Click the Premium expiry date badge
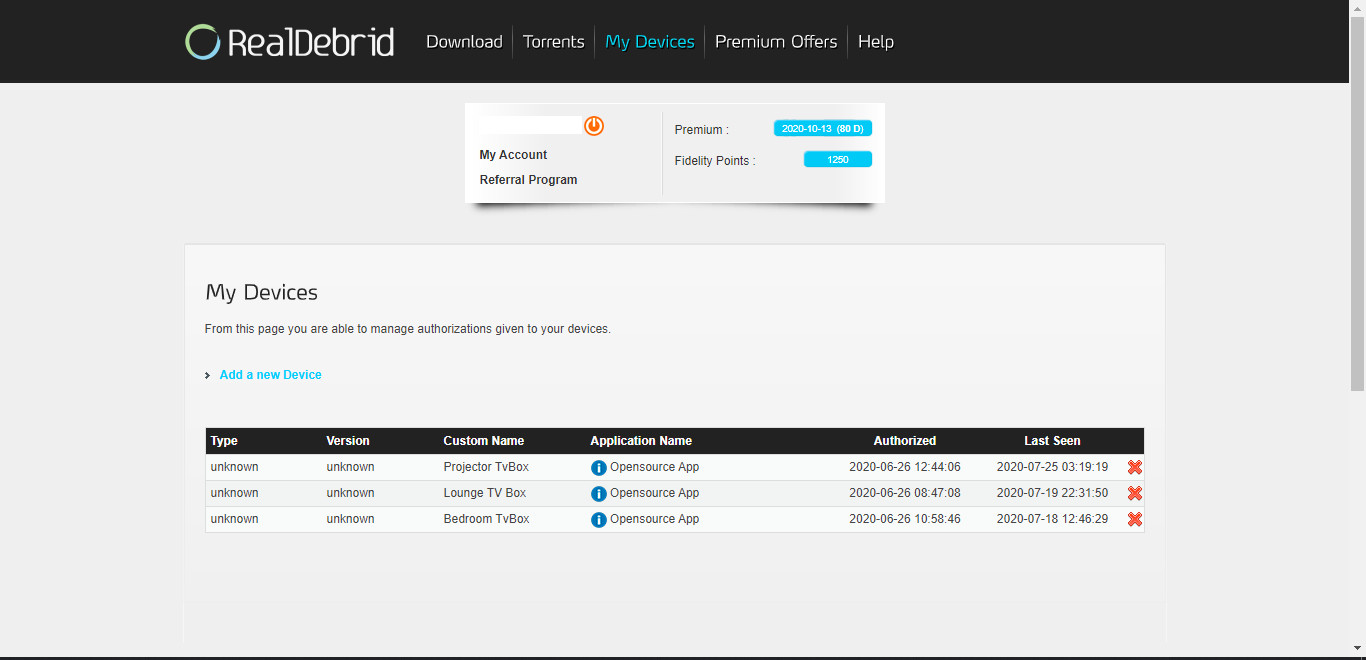The height and width of the screenshot is (660, 1366). click(x=823, y=129)
